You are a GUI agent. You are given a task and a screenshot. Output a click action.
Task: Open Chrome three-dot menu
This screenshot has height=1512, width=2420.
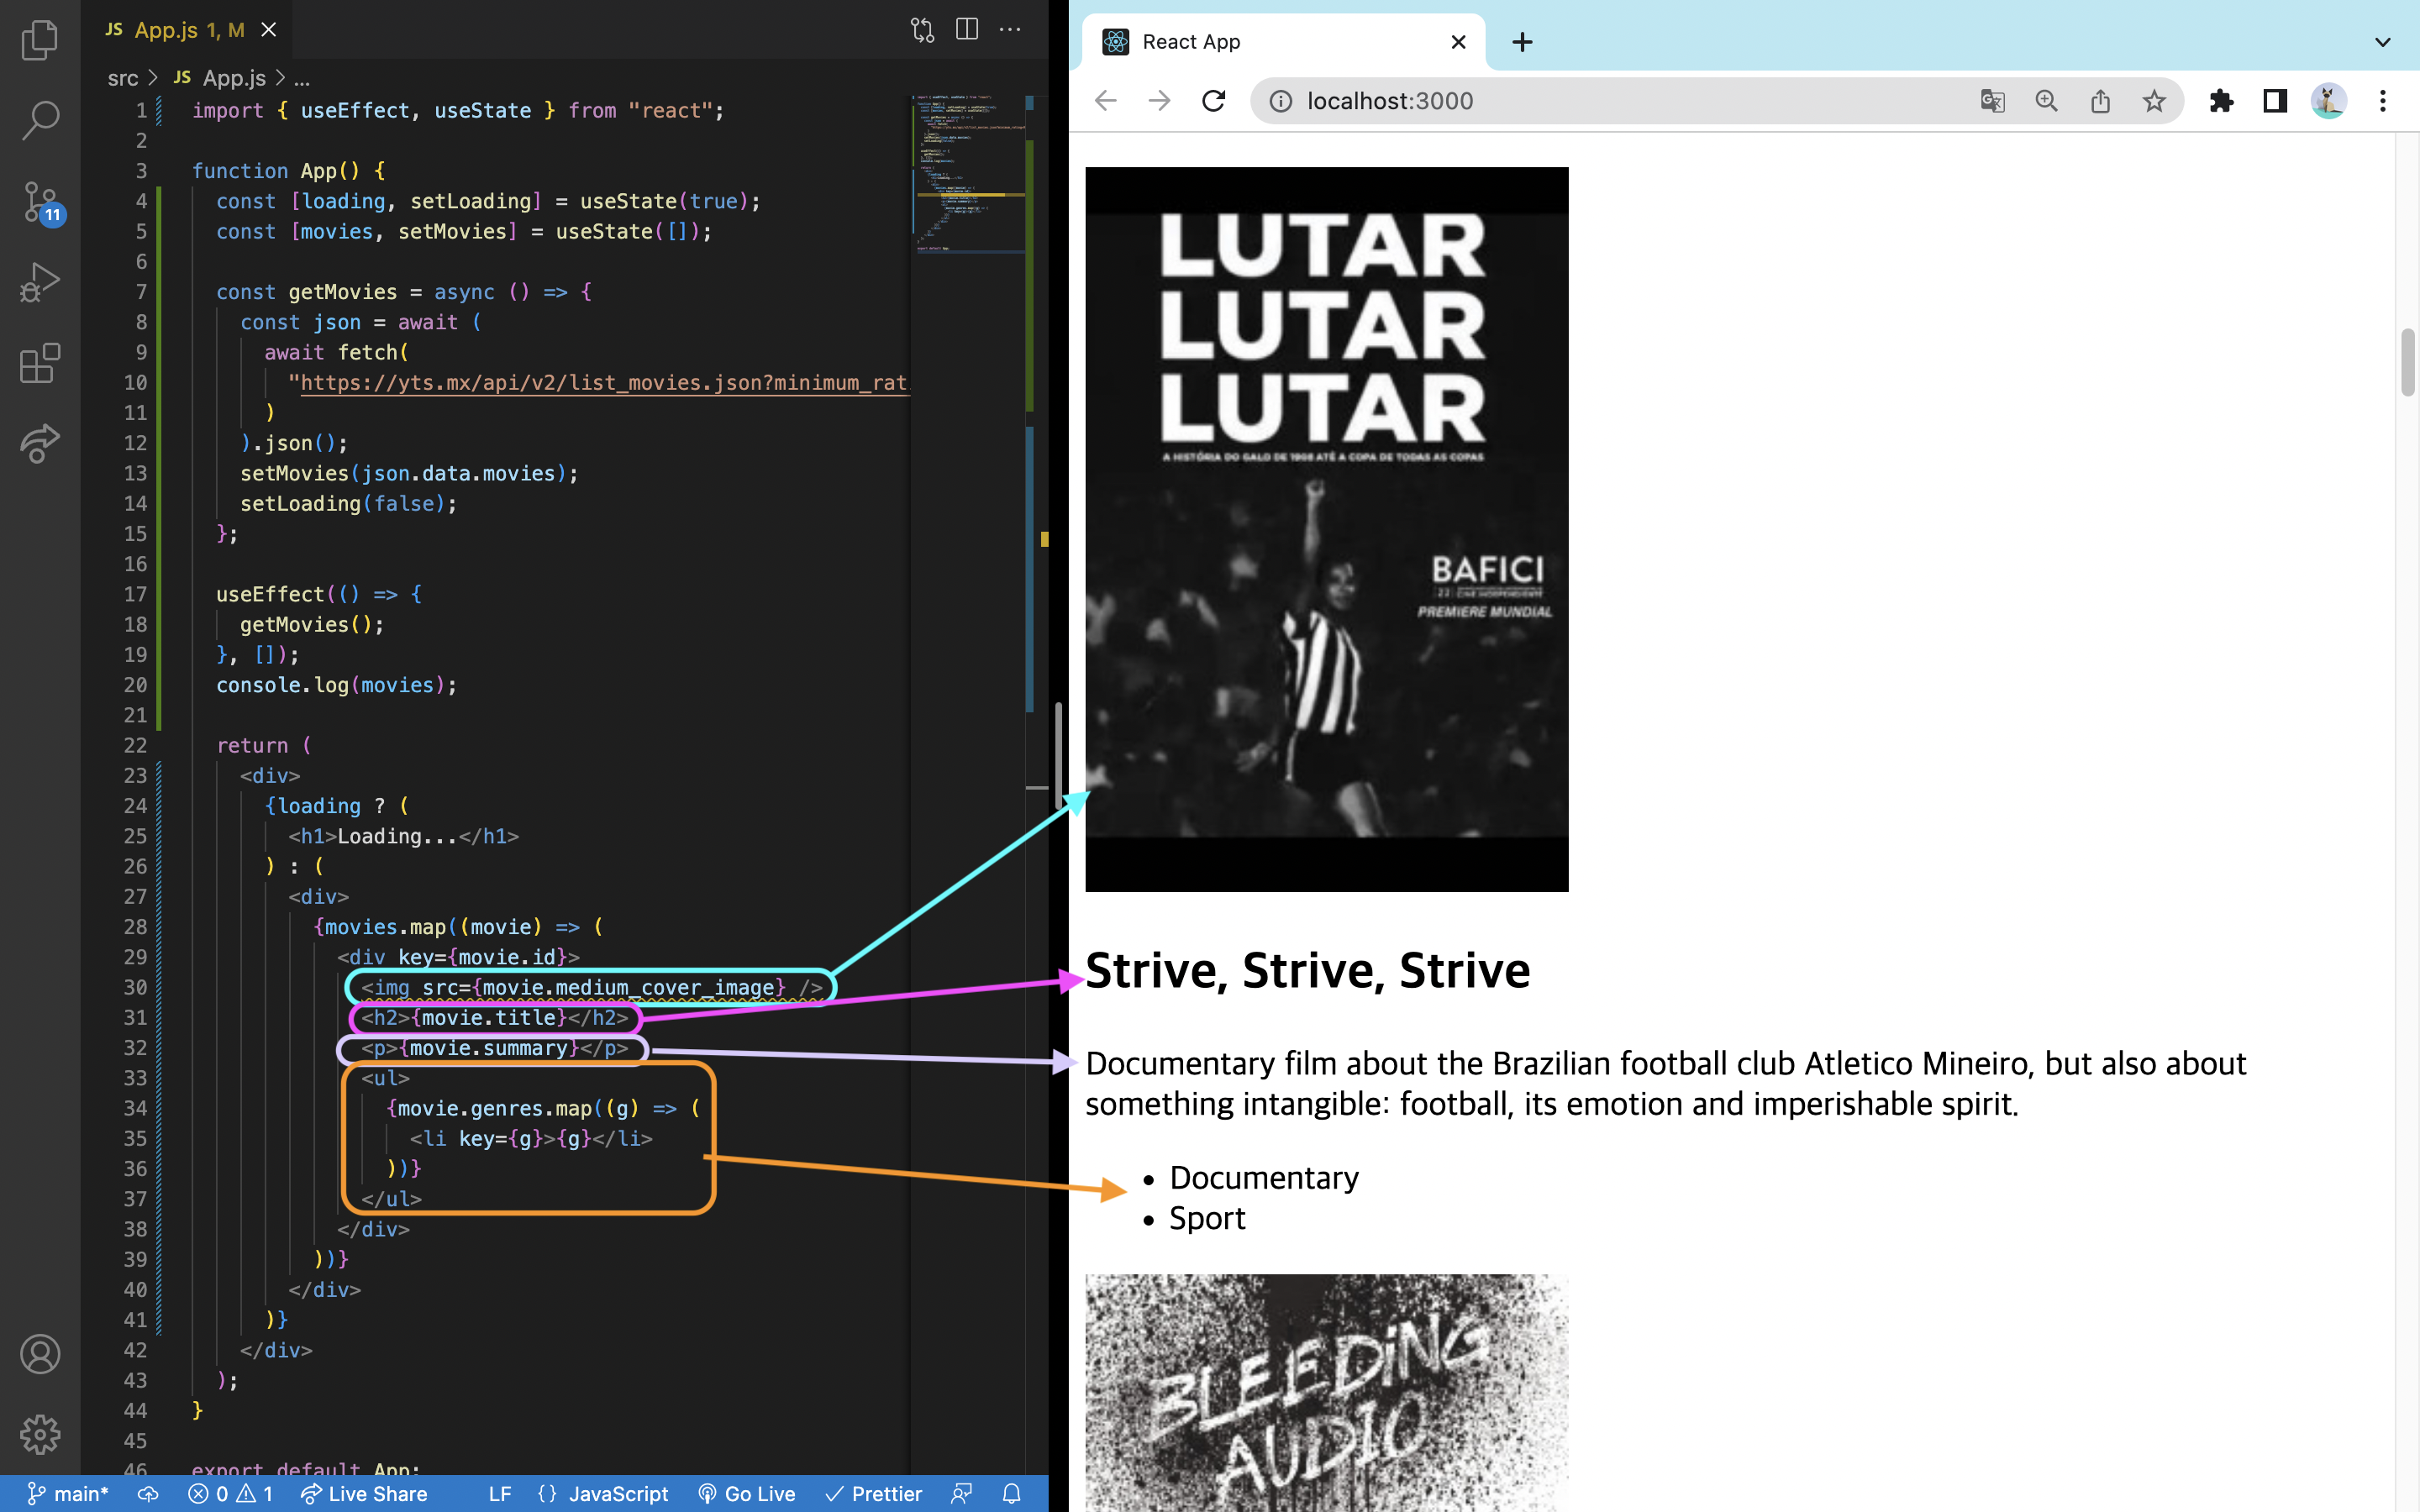point(2383,101)
